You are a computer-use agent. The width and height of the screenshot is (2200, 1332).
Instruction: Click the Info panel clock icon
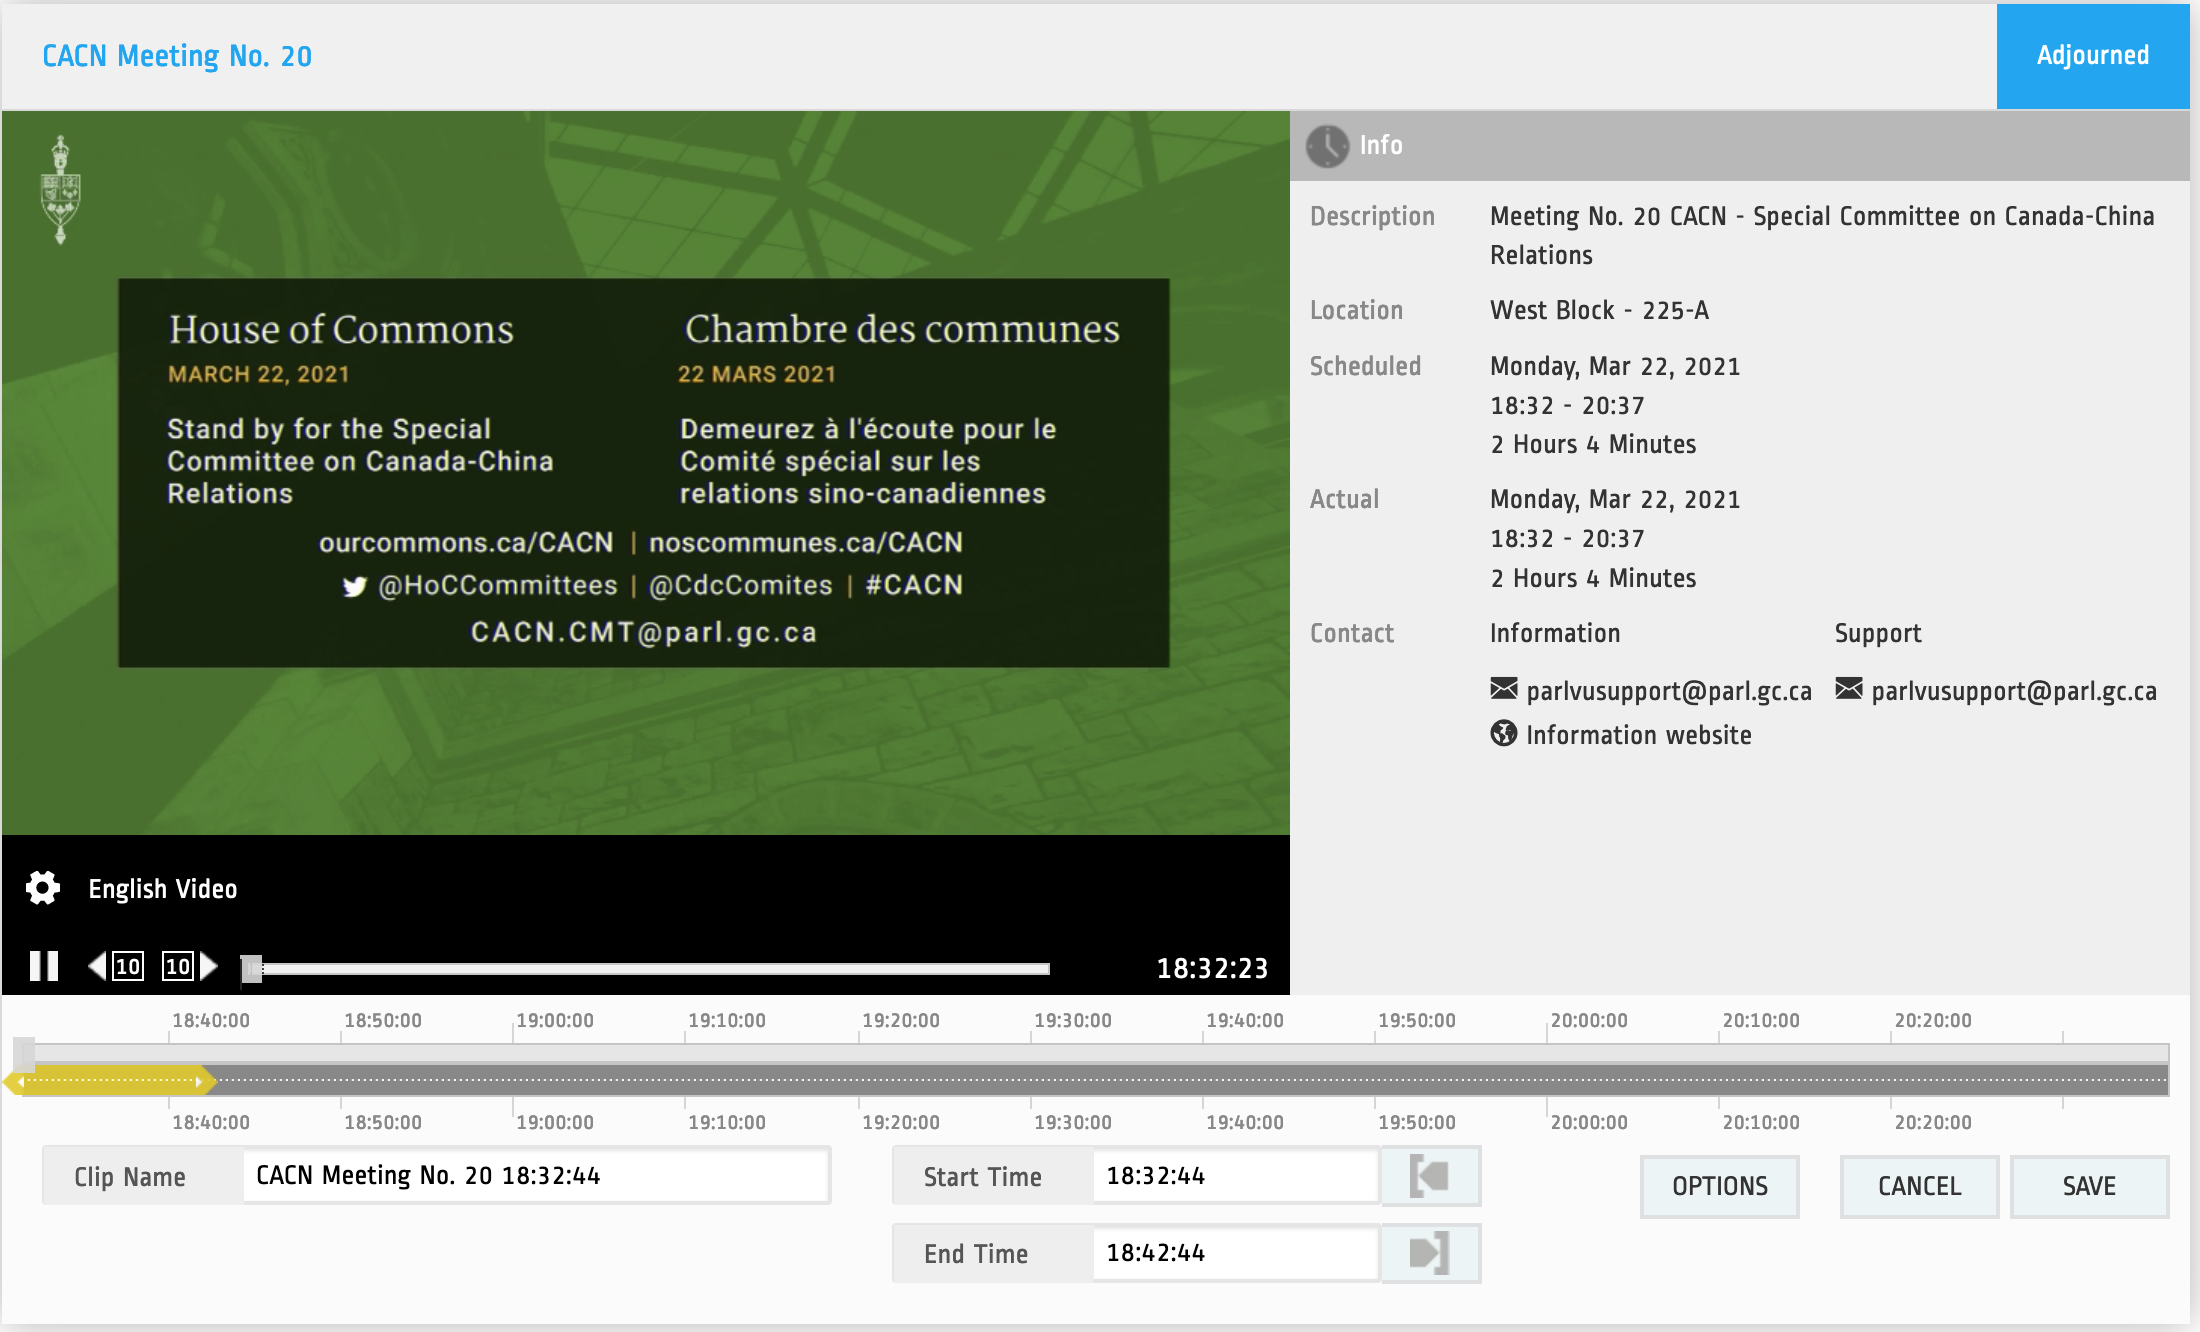[1326, 146]
